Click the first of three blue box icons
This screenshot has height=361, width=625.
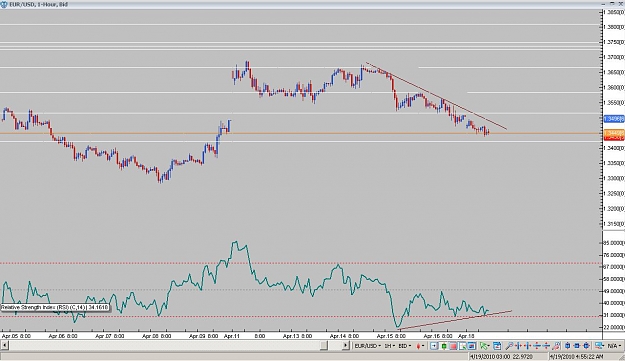(x=568, y=346)
